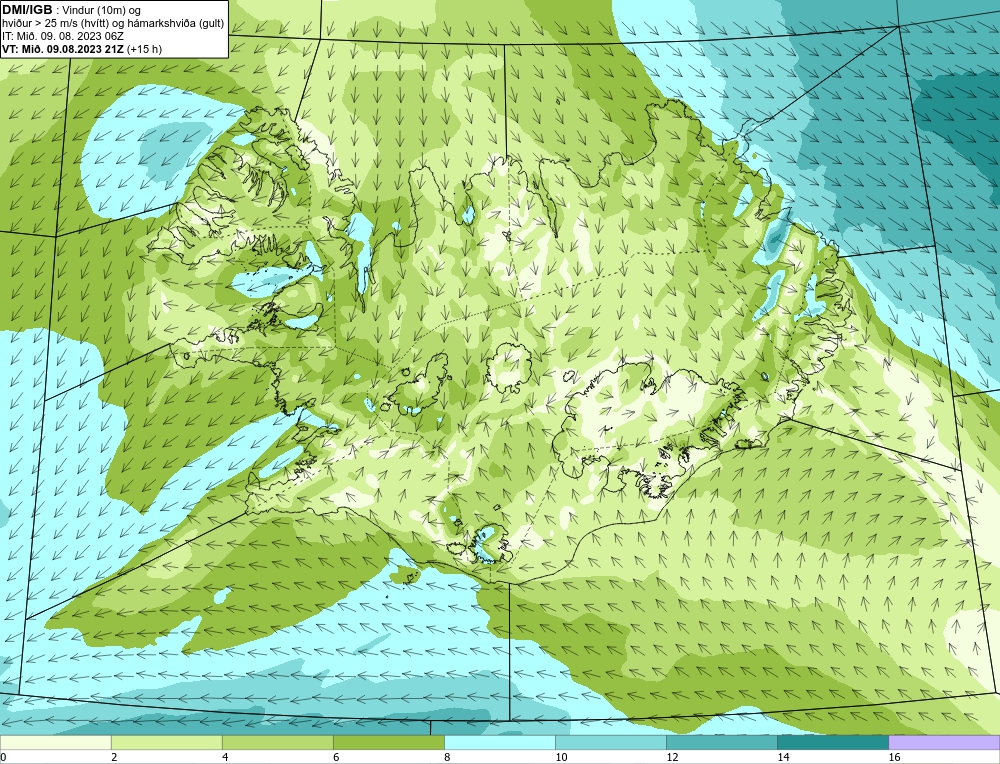Viewport: 1000px width, 764px height.
Task: Click the 'VT: Mið. 09.08.2023 21Z' line
Action: point(63,49)
